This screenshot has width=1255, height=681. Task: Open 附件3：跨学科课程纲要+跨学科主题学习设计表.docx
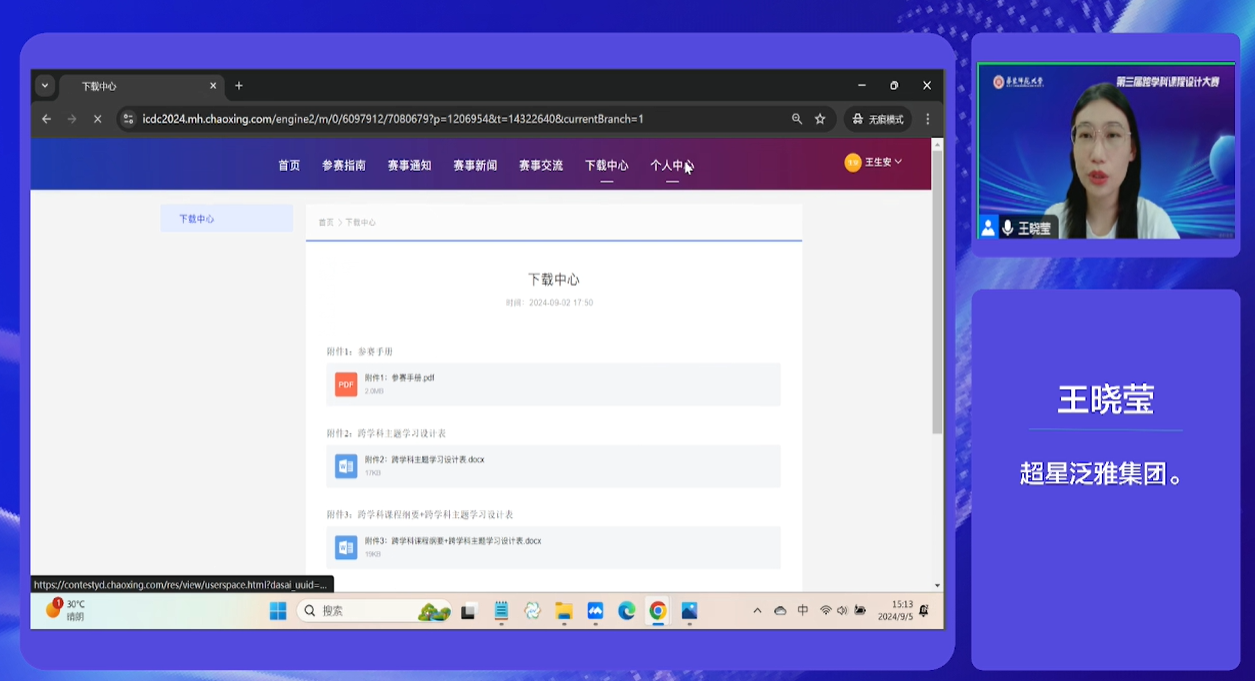point(553,547)
